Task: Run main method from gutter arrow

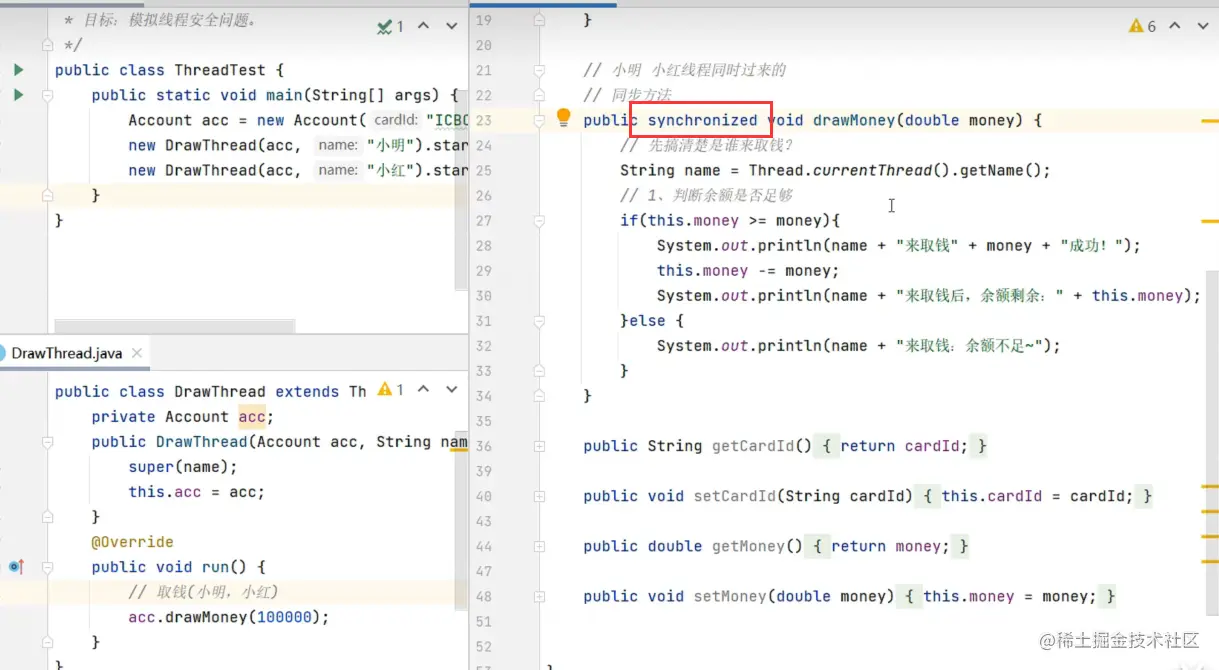Action: (x=18, y=95)
